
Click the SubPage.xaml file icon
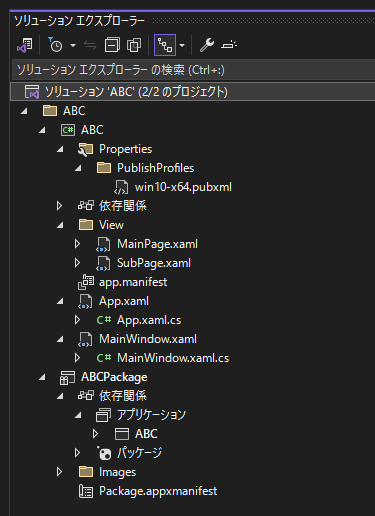coord(103,263)
